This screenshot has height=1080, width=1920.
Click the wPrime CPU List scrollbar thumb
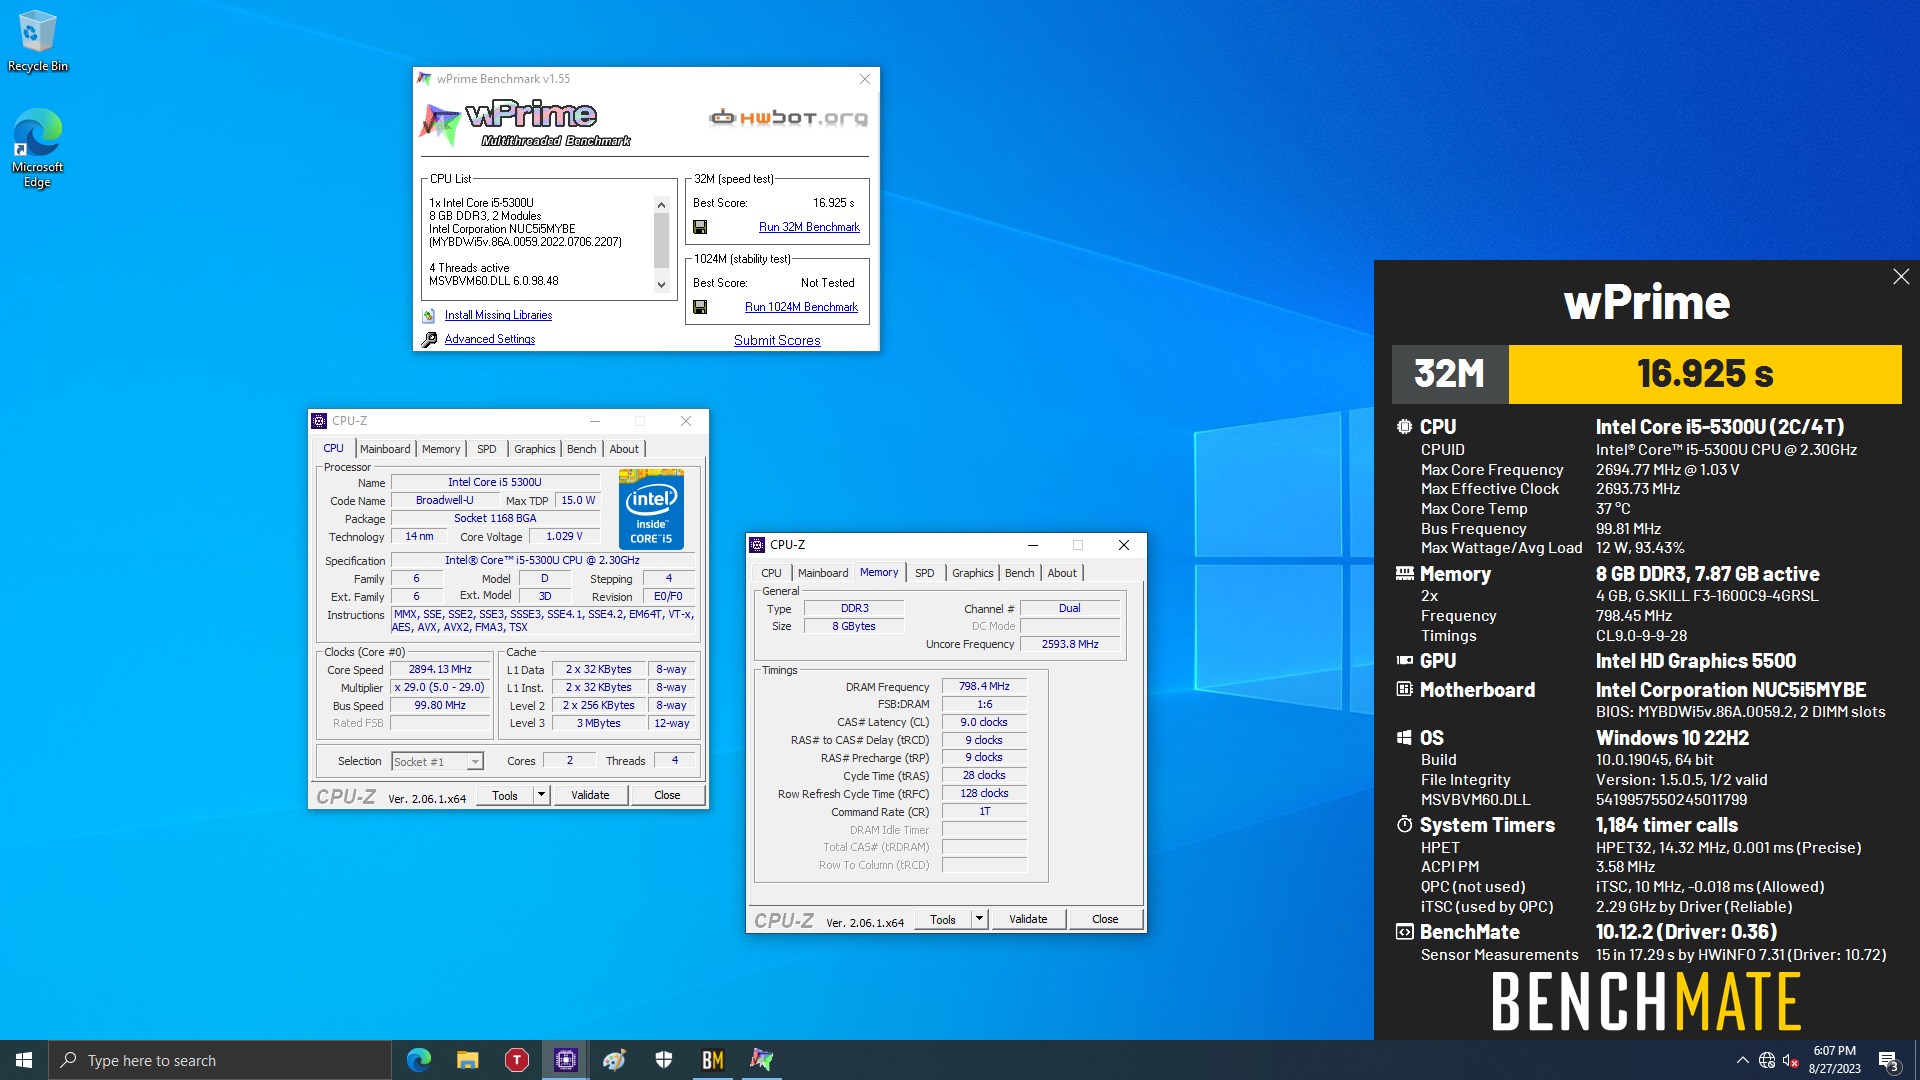tap(661, 240)
